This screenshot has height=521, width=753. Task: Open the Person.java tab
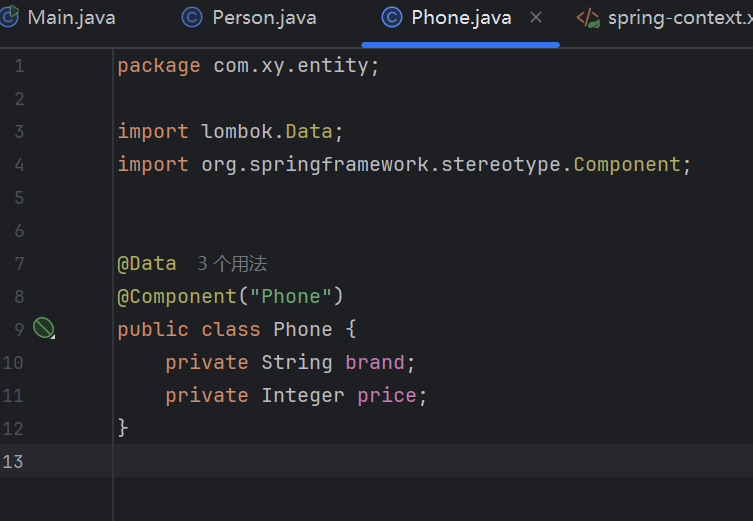264,18
